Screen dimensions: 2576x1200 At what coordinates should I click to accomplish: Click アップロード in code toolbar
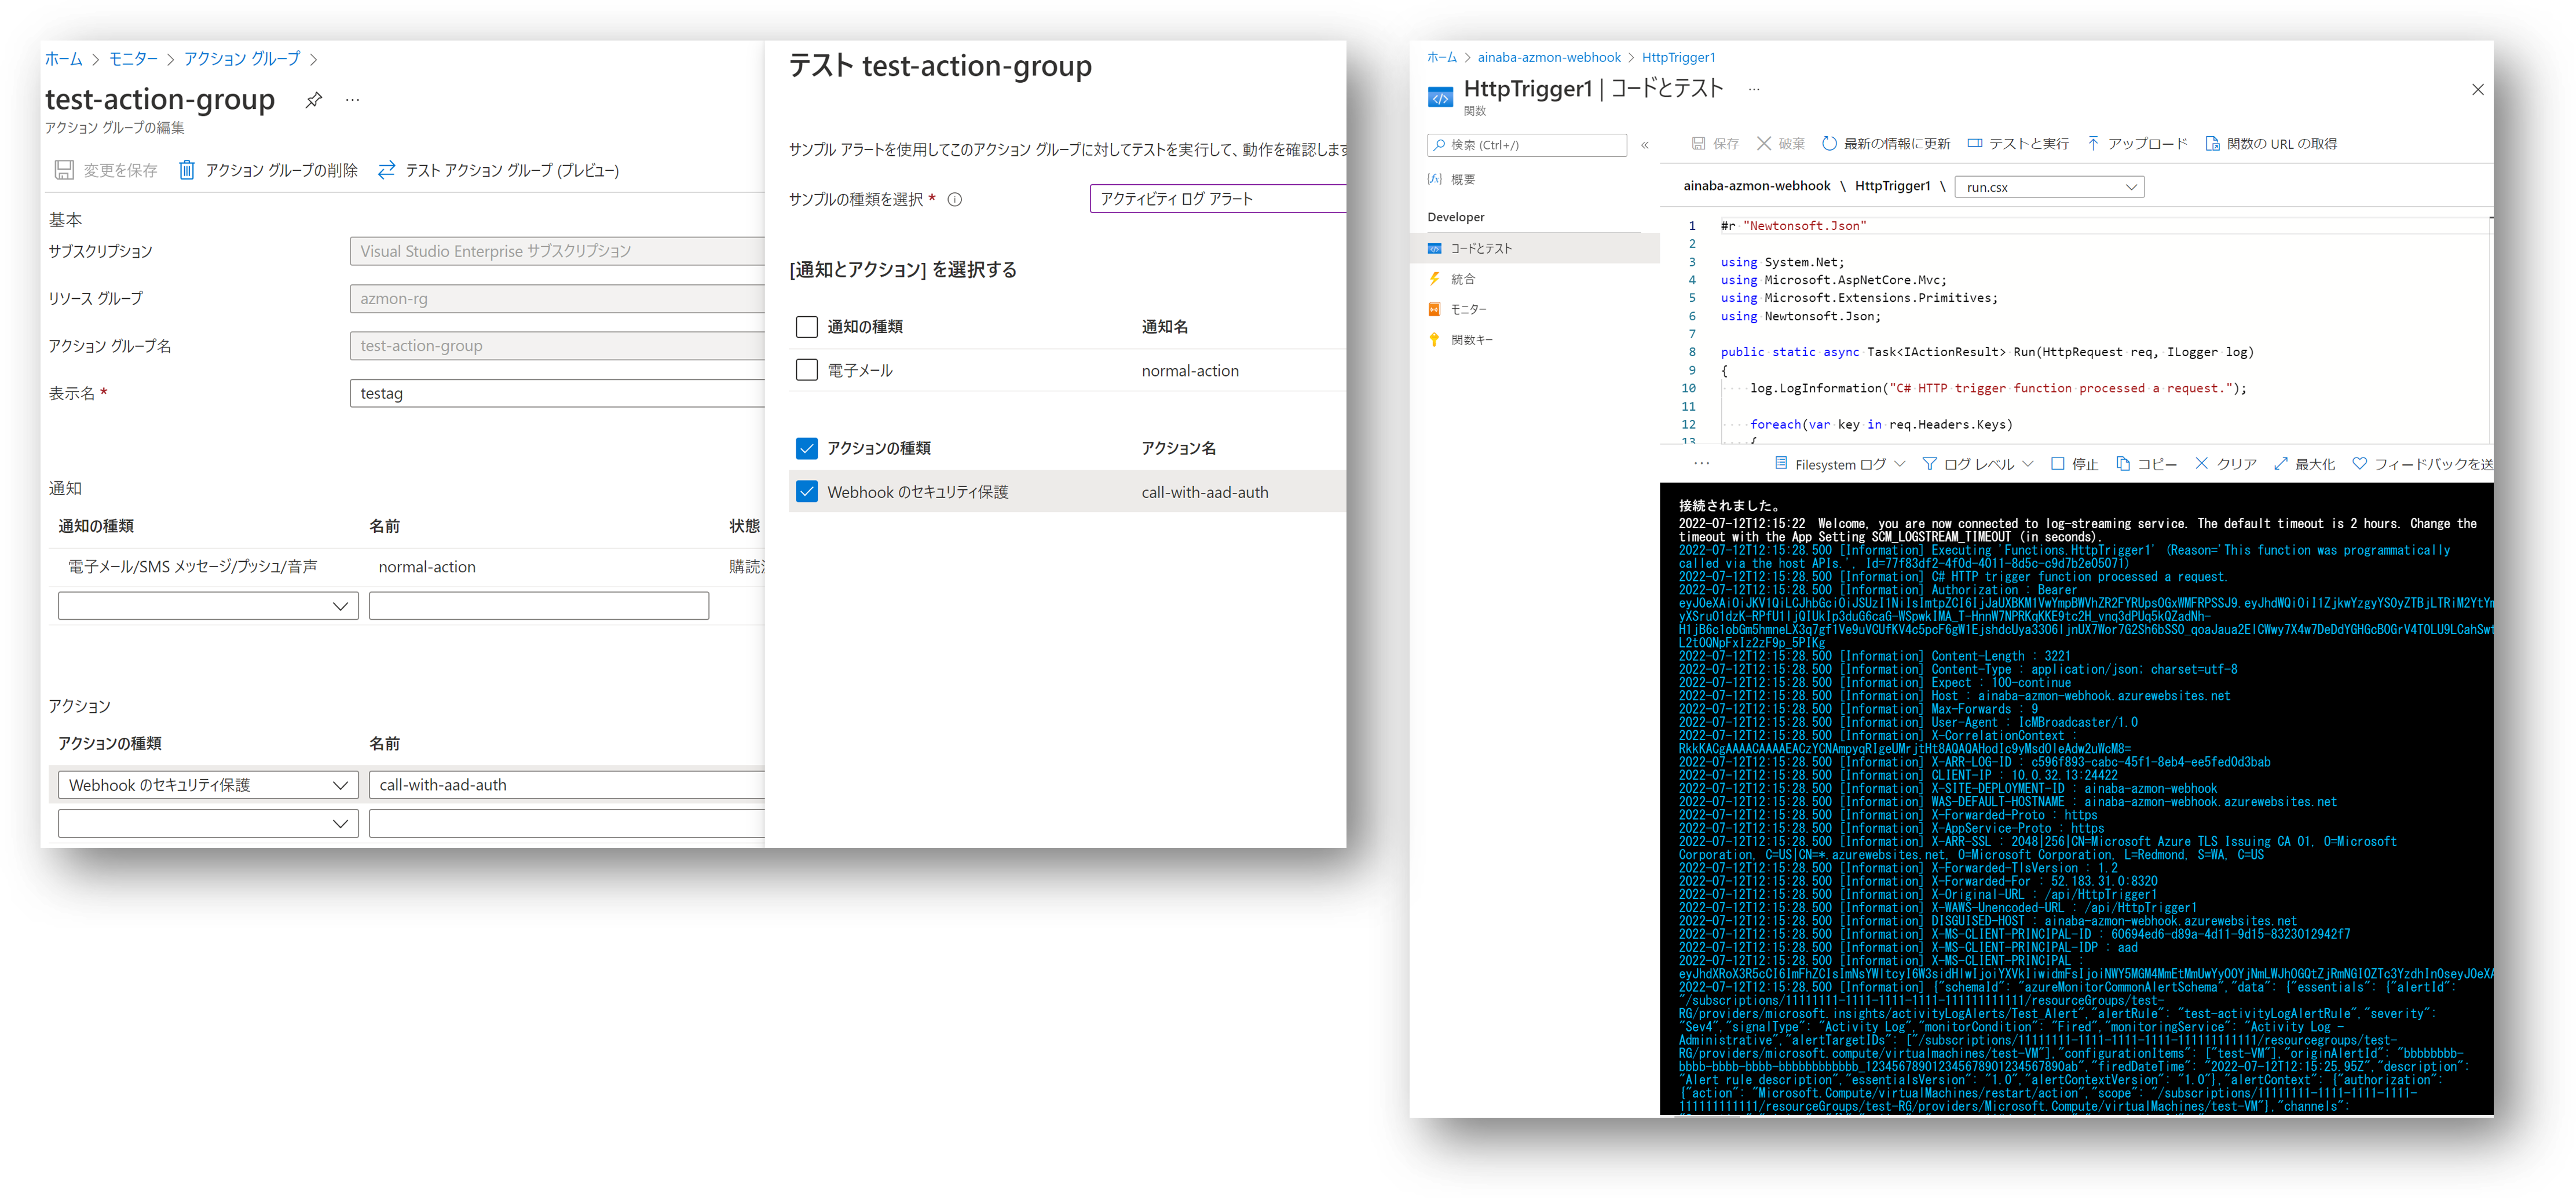[2137, 144]
